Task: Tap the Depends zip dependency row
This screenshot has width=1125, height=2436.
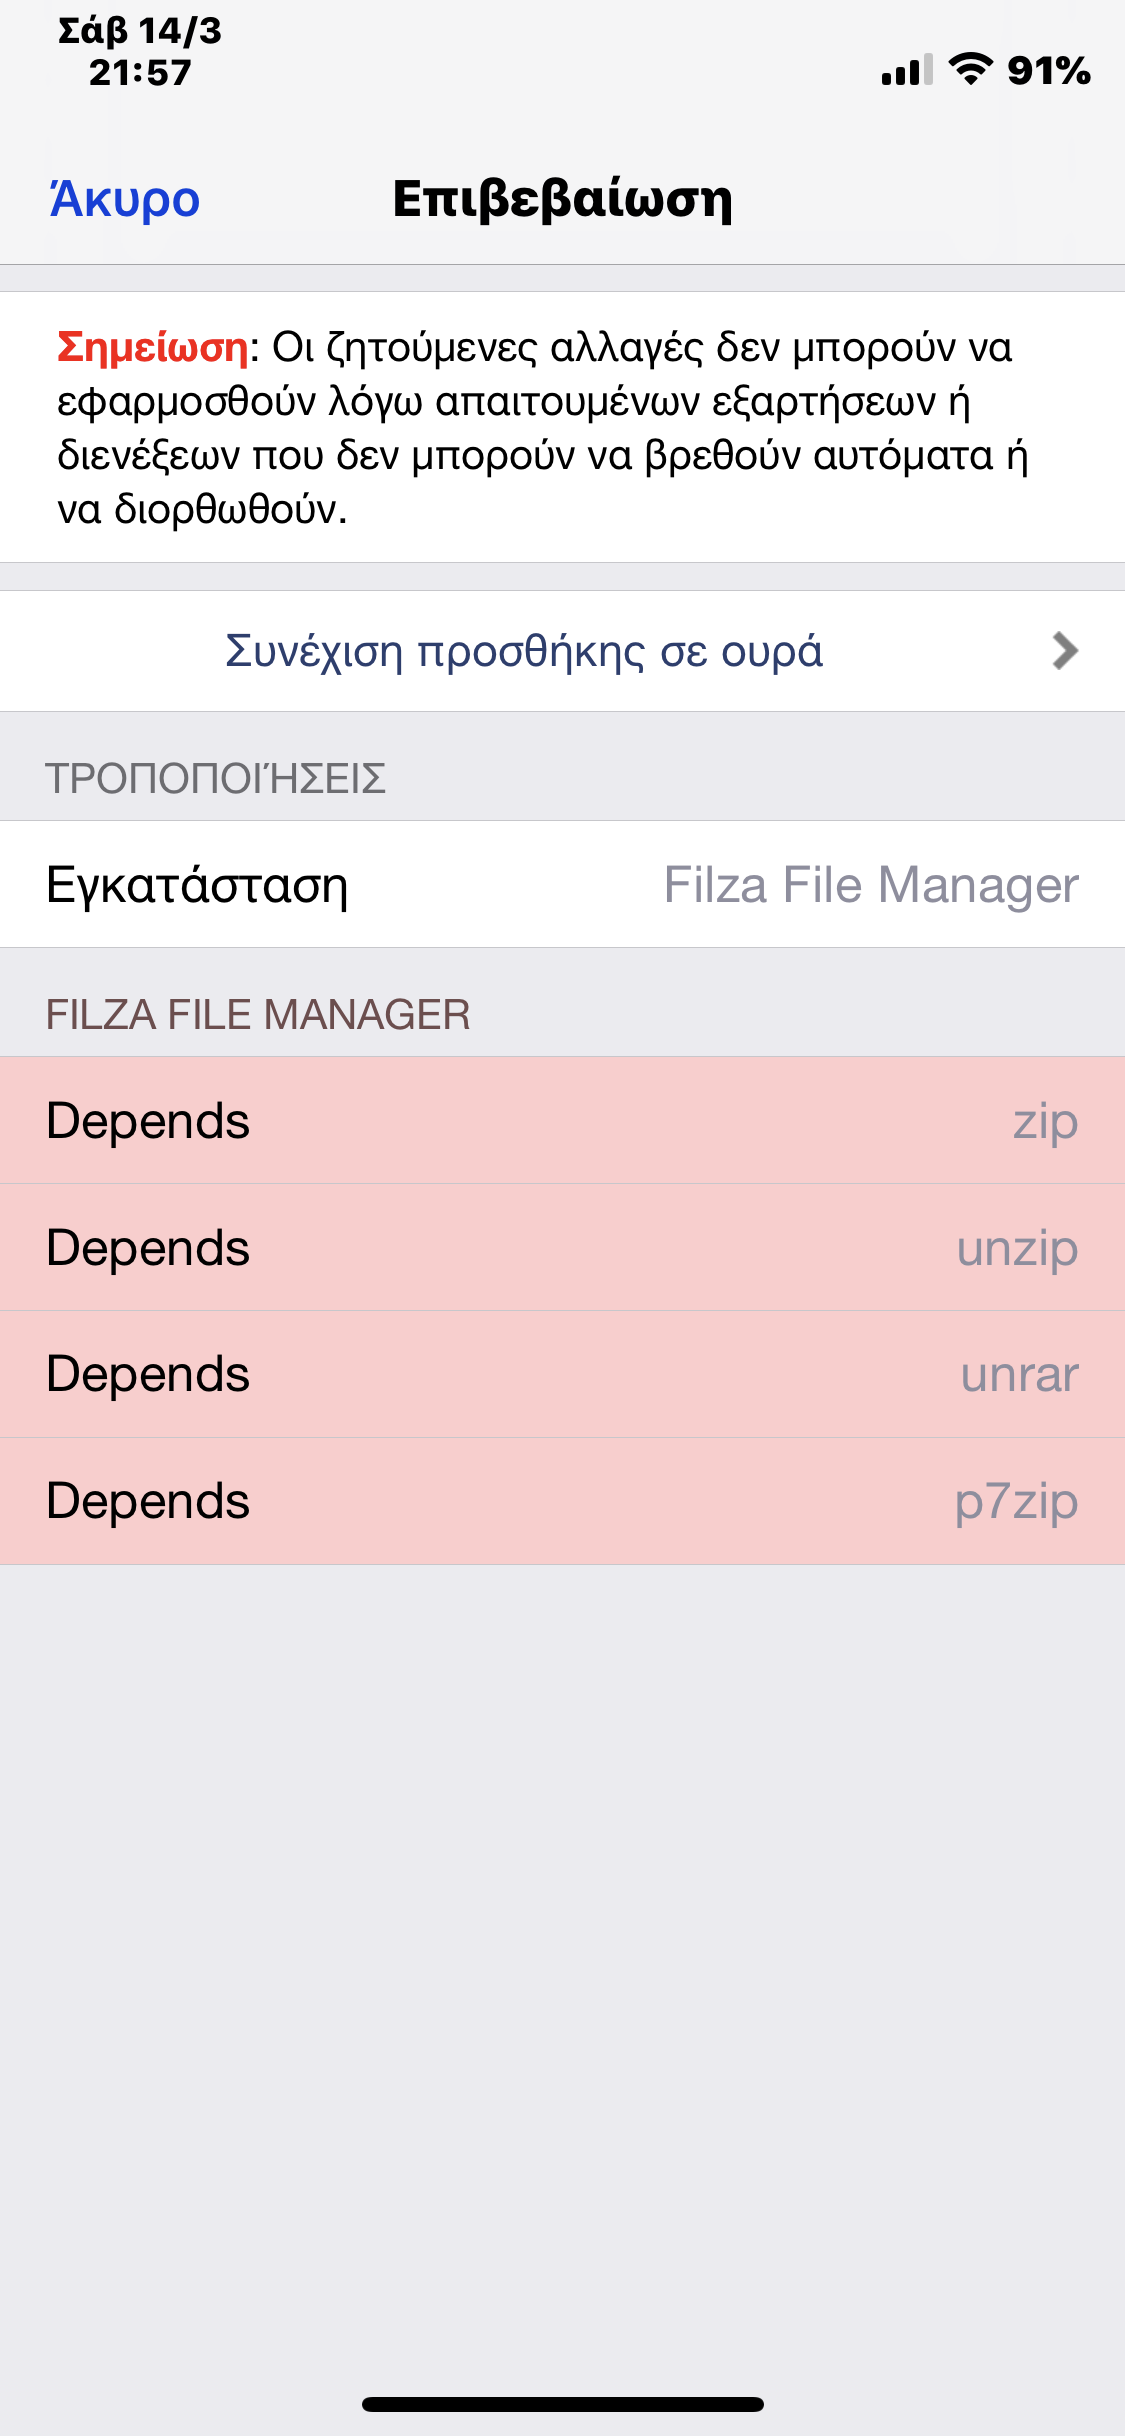Action: [x=562, y=1121]
